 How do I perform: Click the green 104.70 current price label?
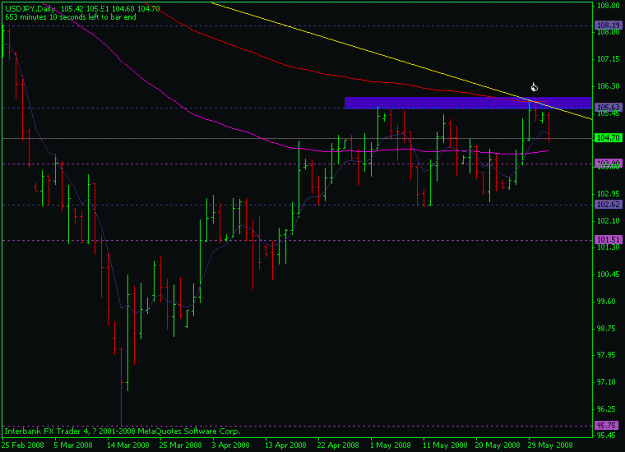pyautogui.click(x=608, y=138)
